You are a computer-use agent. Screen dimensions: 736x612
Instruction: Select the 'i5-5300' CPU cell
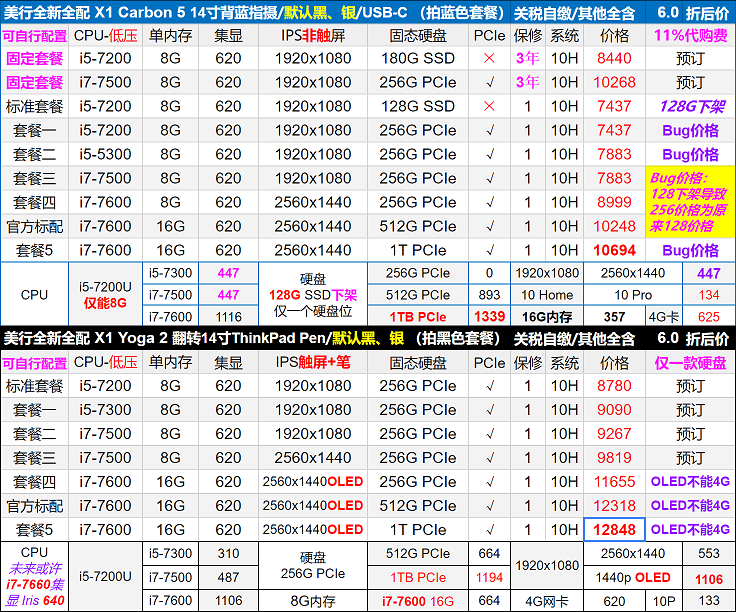click(x=105, y=154)
